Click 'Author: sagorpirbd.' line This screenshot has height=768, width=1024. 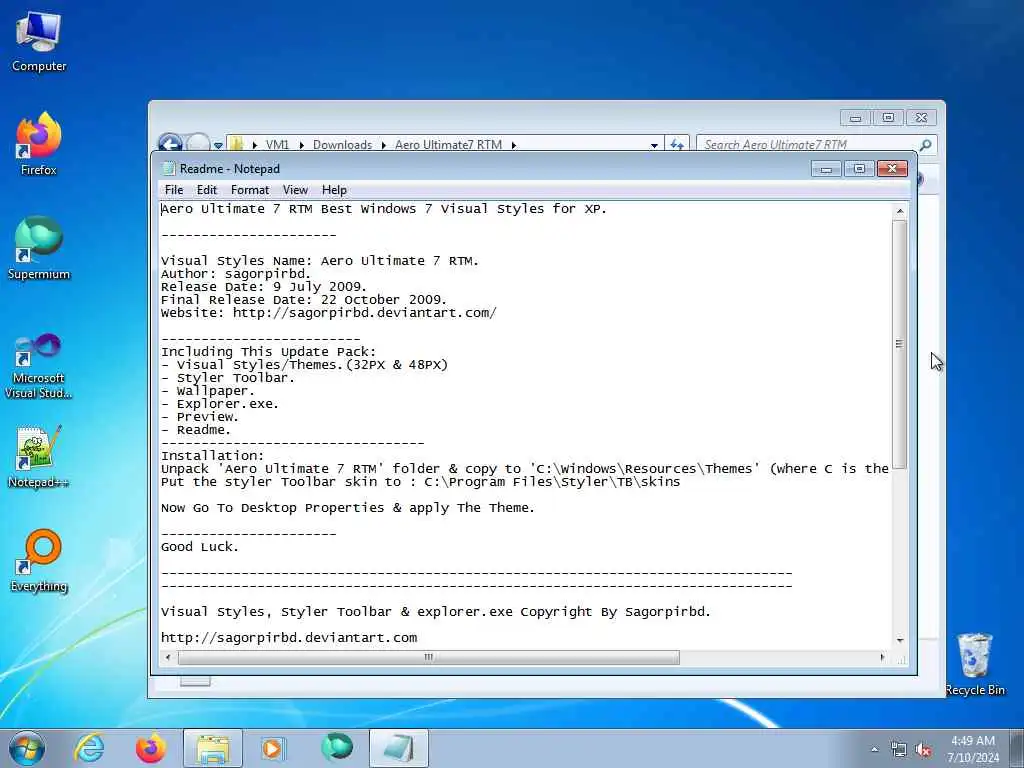236,274
